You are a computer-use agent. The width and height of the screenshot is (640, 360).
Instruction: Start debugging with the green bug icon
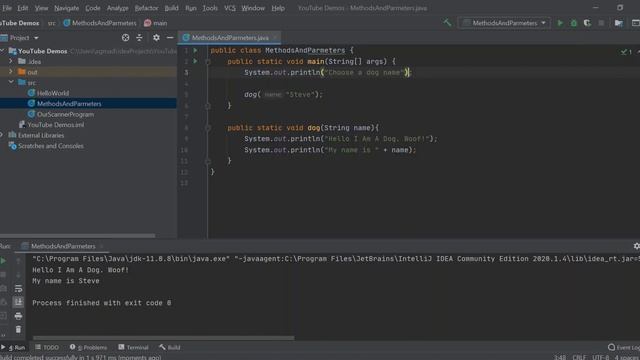tap(574, 23)
